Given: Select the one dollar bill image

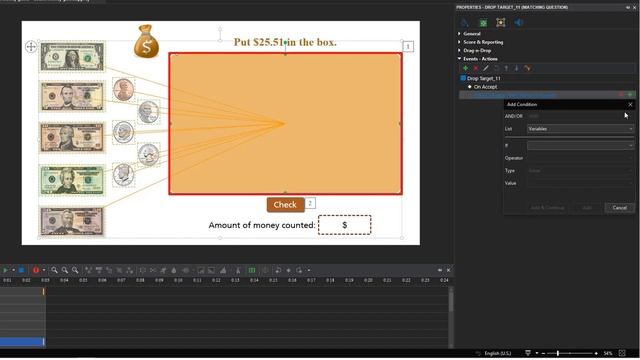Looking at the screenshot, I should (x=72, y=57).
